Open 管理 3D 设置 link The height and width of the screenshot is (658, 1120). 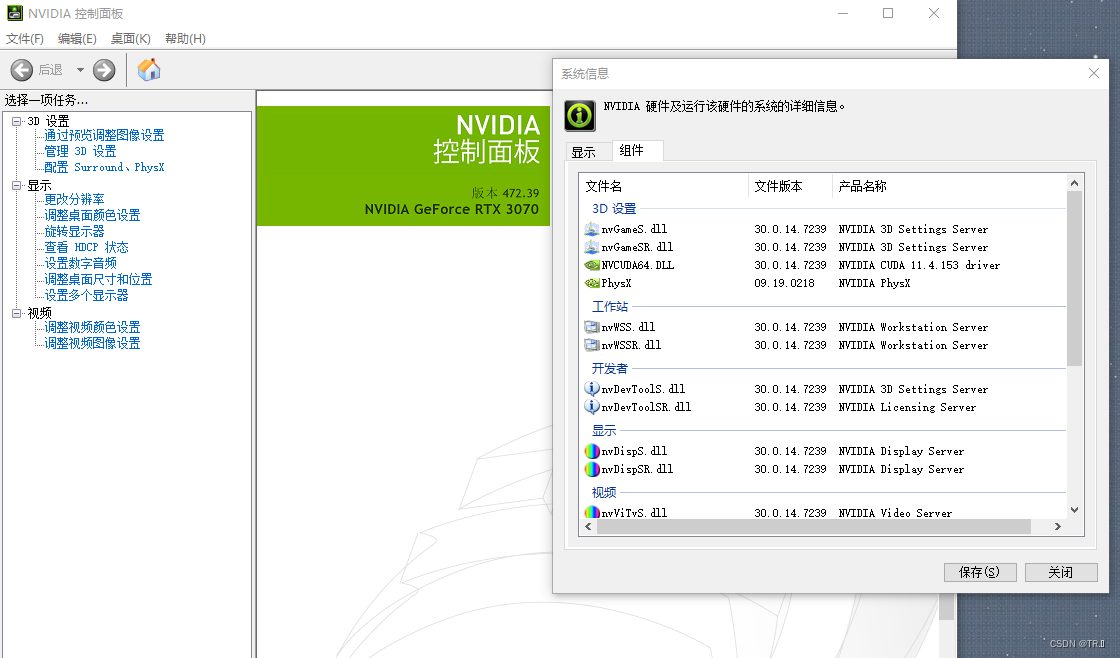[80, 151]
